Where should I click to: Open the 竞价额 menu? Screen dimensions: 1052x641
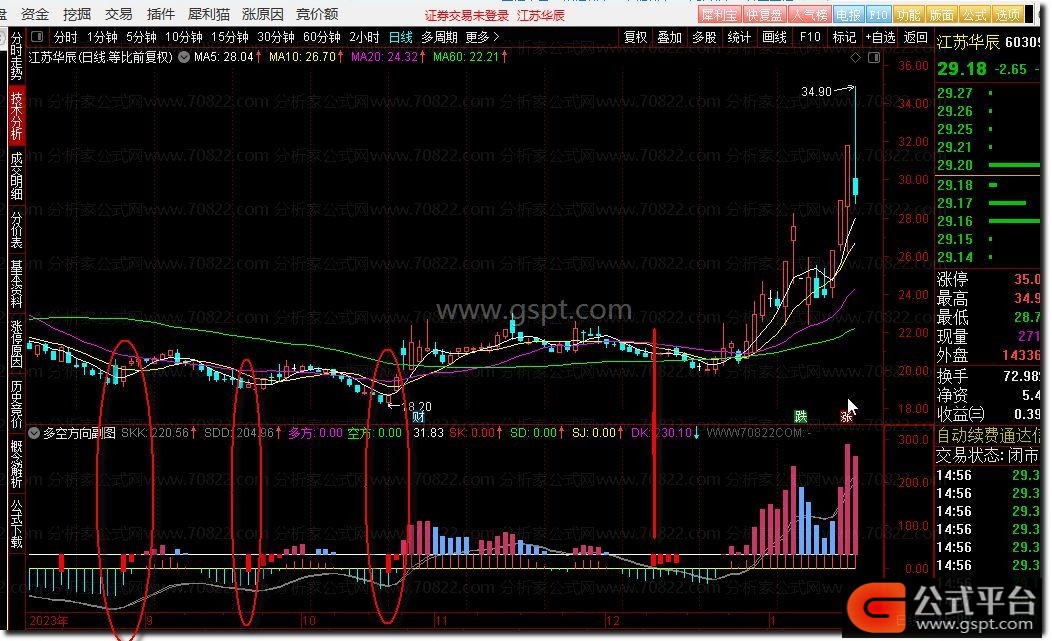pyautogui.click(x=317, y=13)
